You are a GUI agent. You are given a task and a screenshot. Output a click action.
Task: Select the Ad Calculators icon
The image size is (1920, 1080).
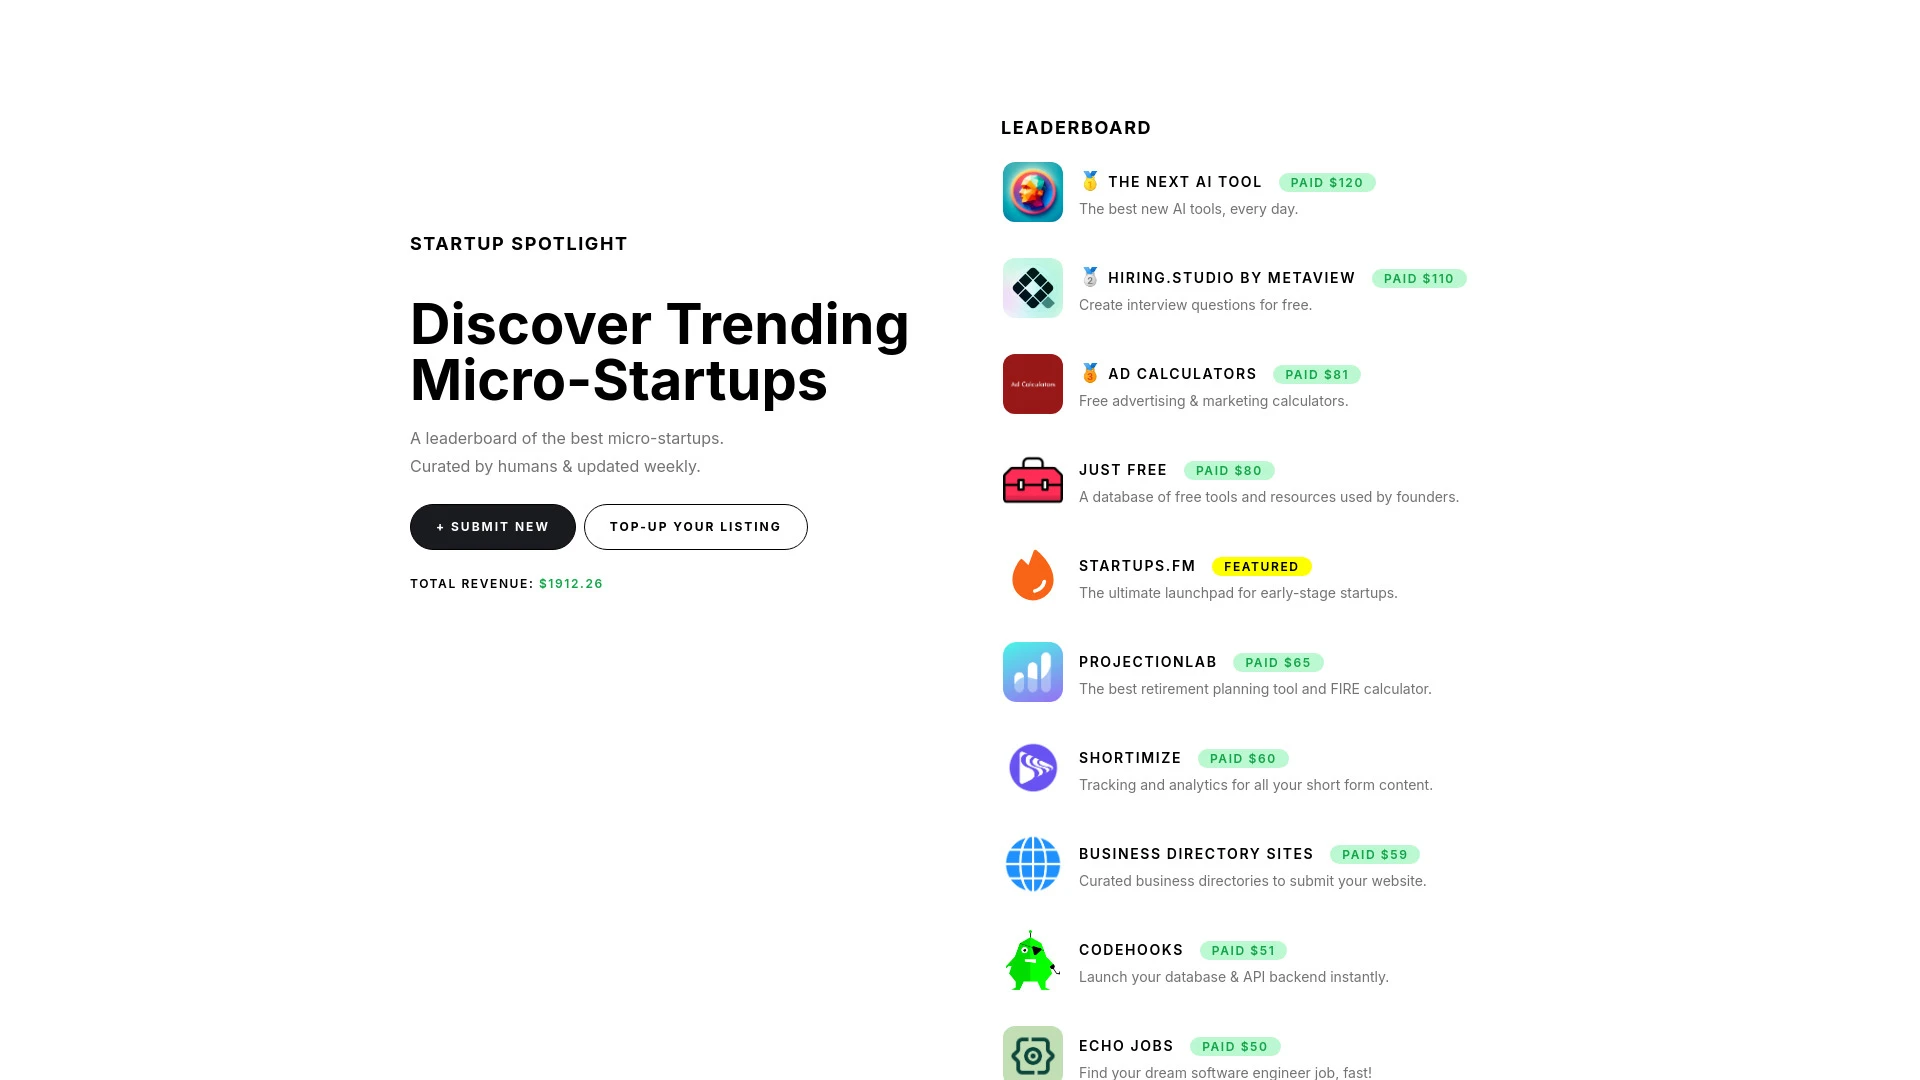(1033, 384)
